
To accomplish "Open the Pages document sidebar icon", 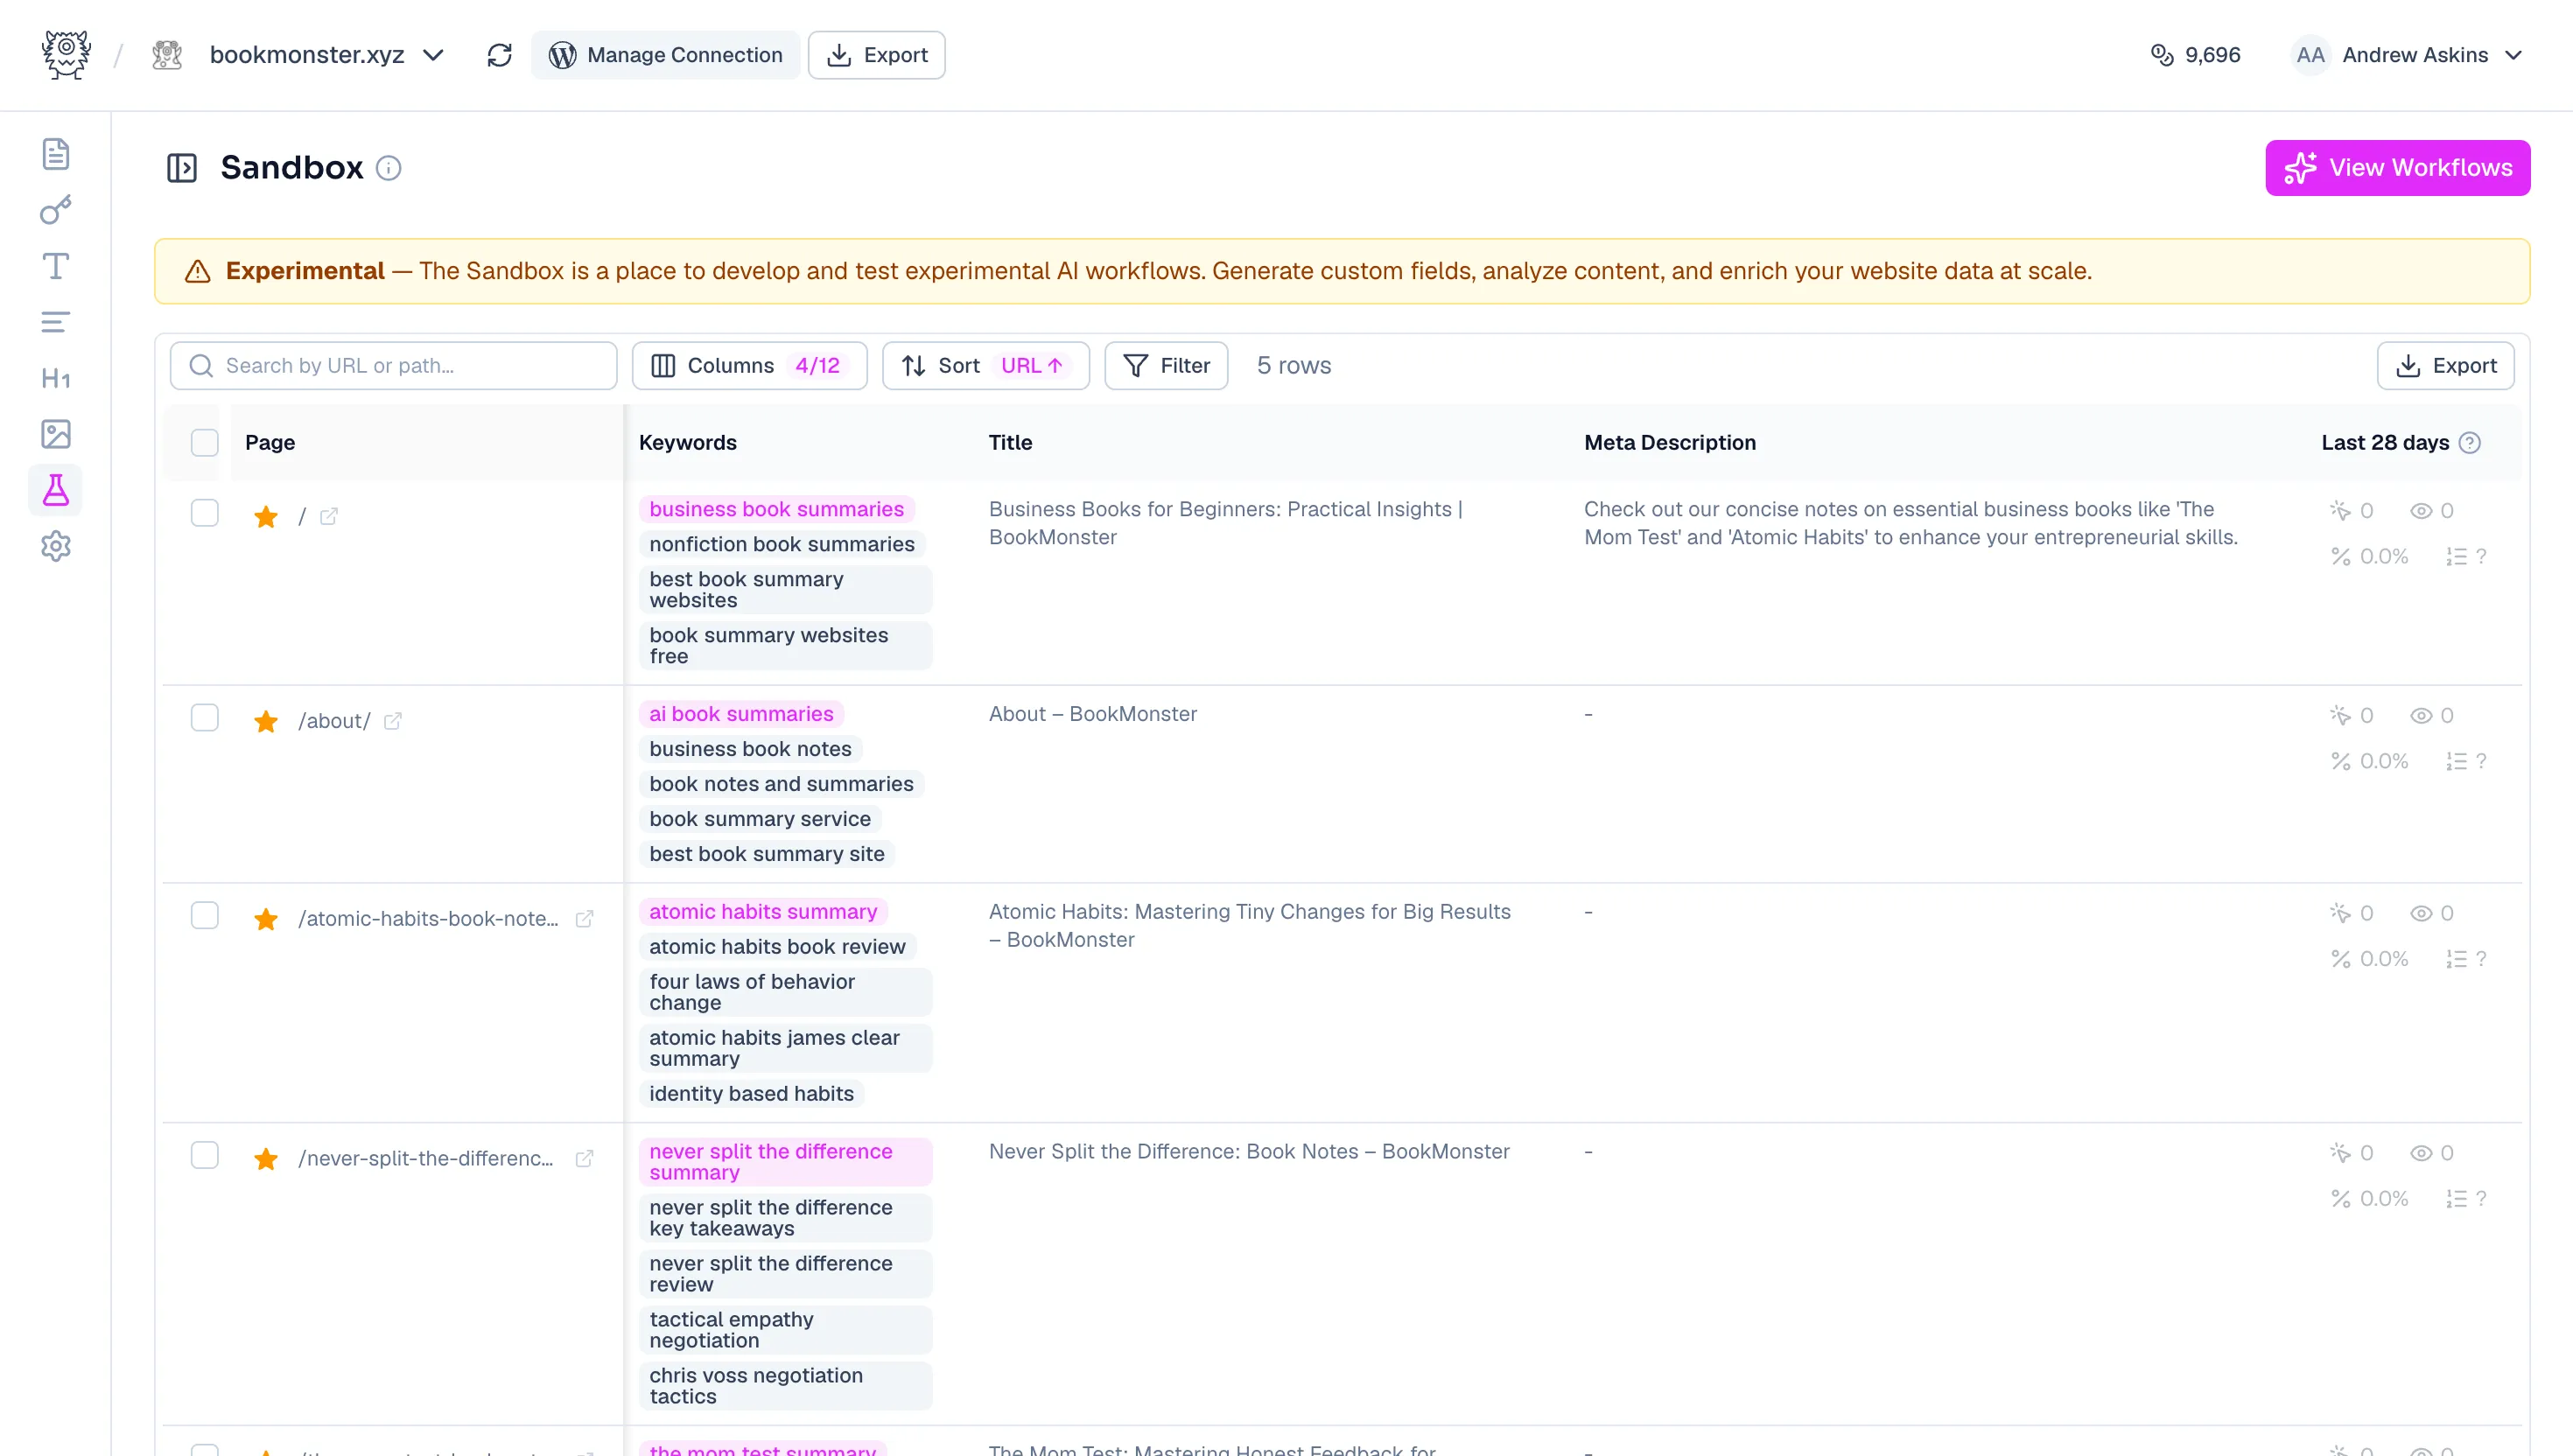I will (55, 154).
